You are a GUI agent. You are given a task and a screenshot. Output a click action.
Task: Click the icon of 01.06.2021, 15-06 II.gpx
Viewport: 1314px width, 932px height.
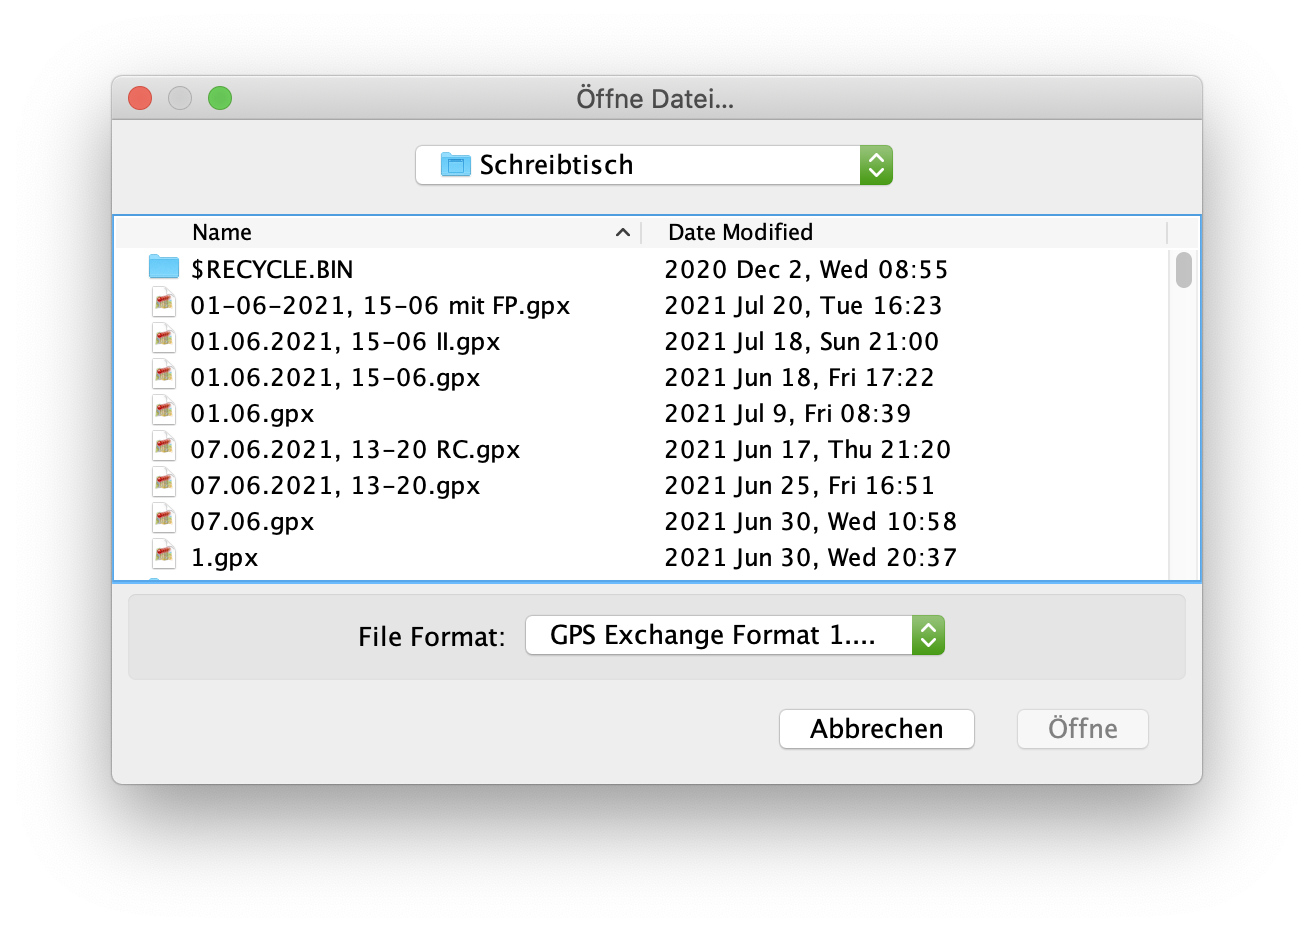(x=164, y=339)
